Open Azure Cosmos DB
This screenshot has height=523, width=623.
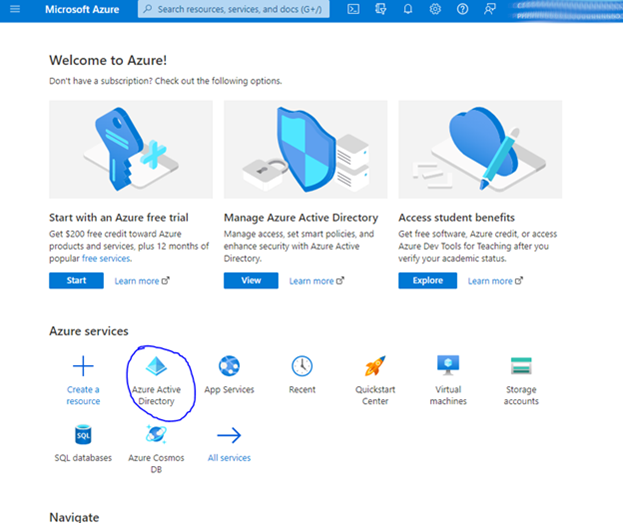point(155,435)
